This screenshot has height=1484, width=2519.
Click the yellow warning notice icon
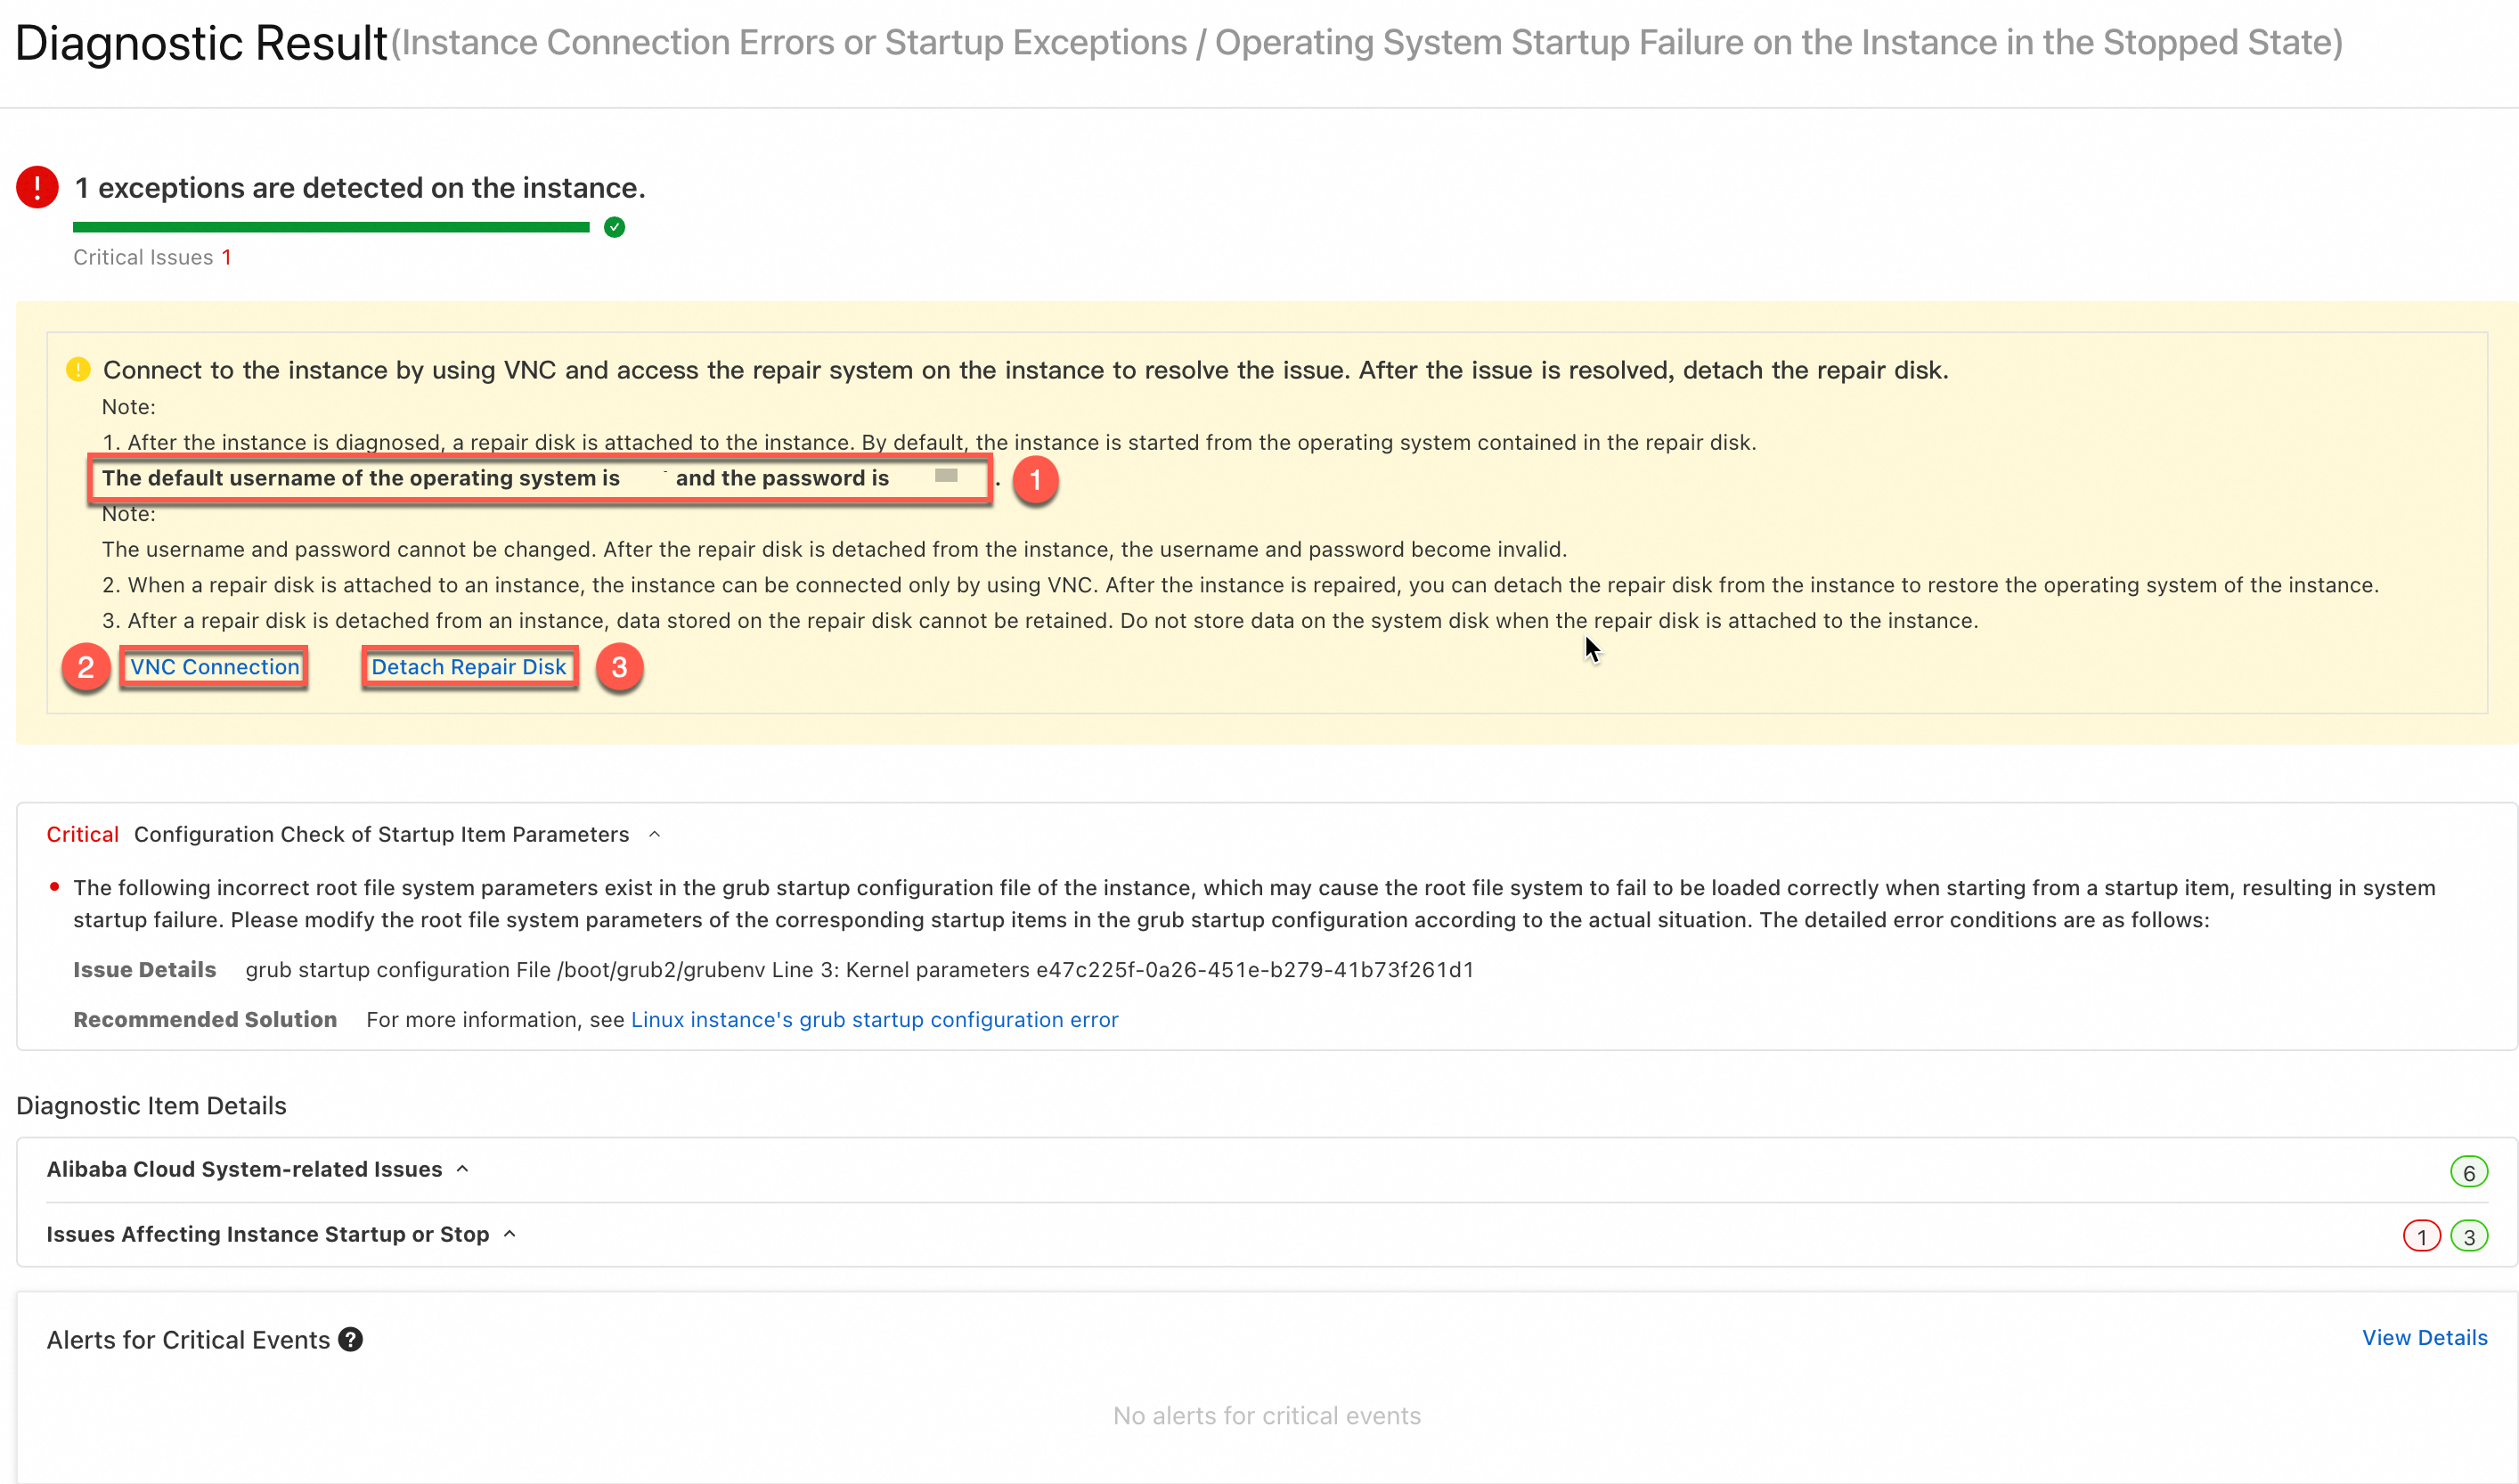[78, 370]
